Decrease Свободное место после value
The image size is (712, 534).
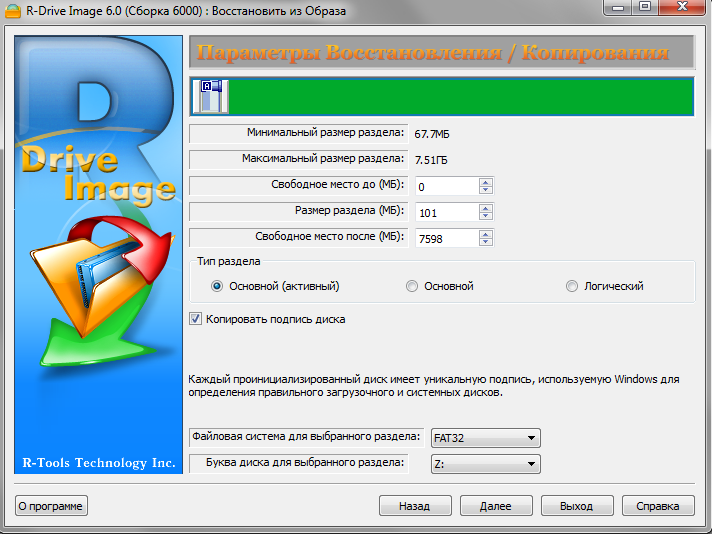point(486,242)
